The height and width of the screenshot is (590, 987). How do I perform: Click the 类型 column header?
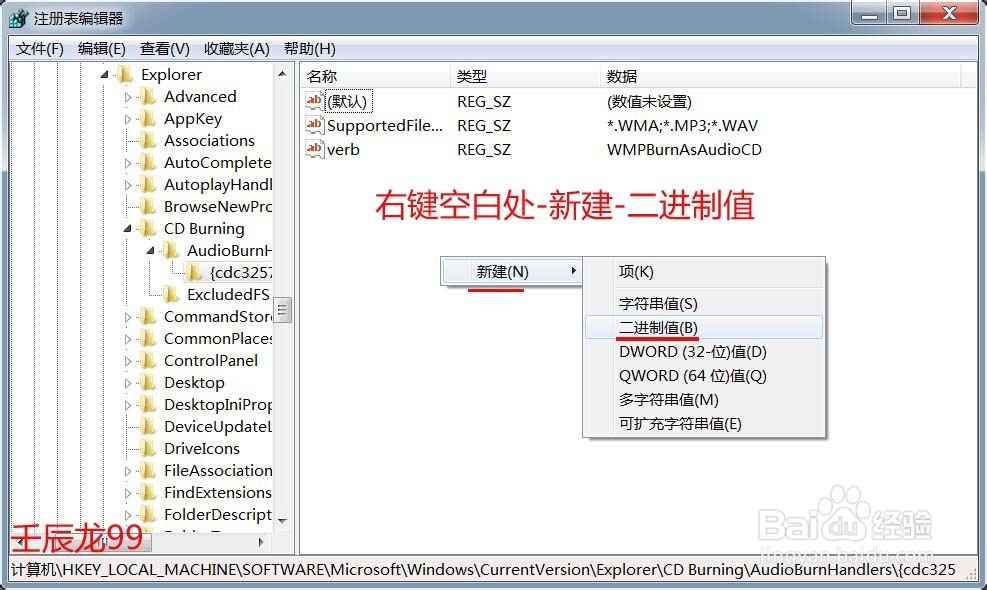point(525,76)
